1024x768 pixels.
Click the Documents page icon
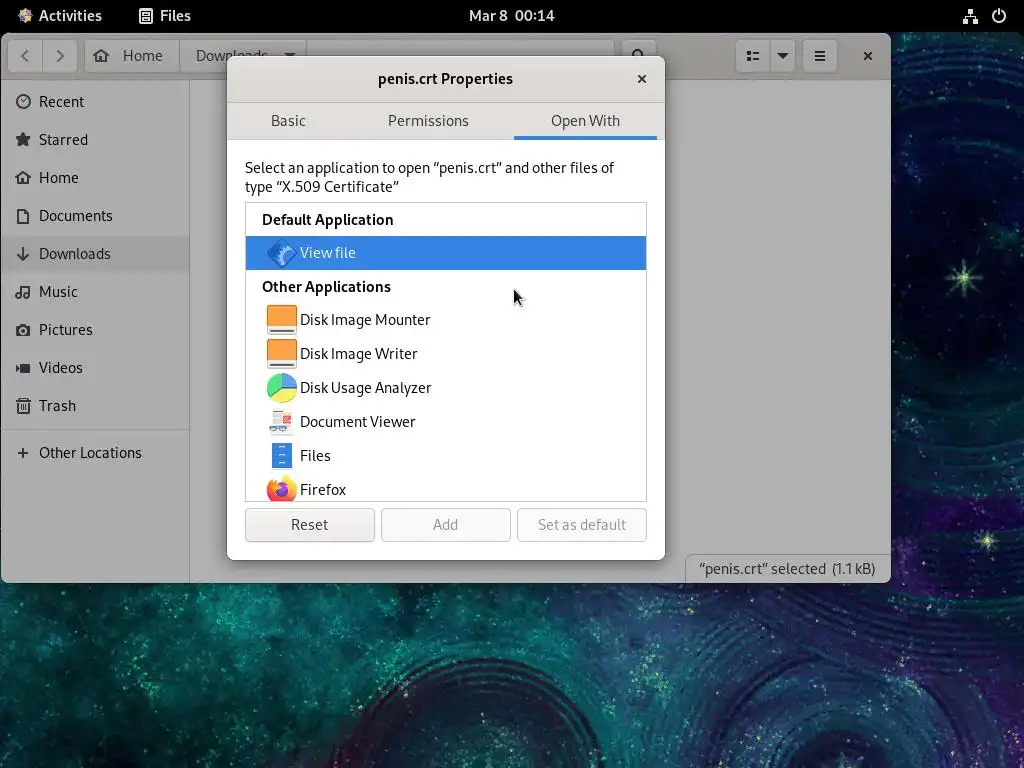[x=23, y=216]
